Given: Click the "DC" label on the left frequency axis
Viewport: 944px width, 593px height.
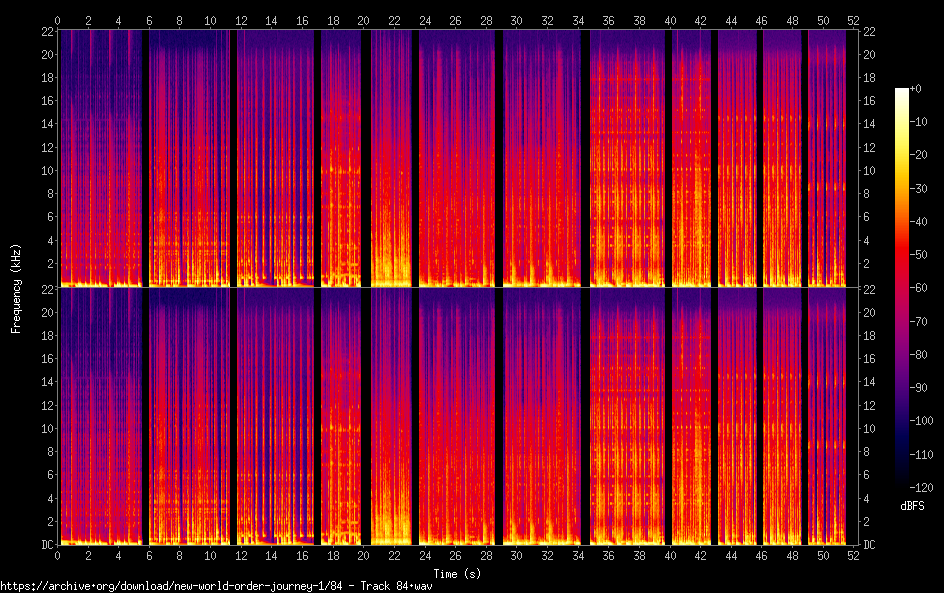Looking at the screenshot, I should point(45,545).
